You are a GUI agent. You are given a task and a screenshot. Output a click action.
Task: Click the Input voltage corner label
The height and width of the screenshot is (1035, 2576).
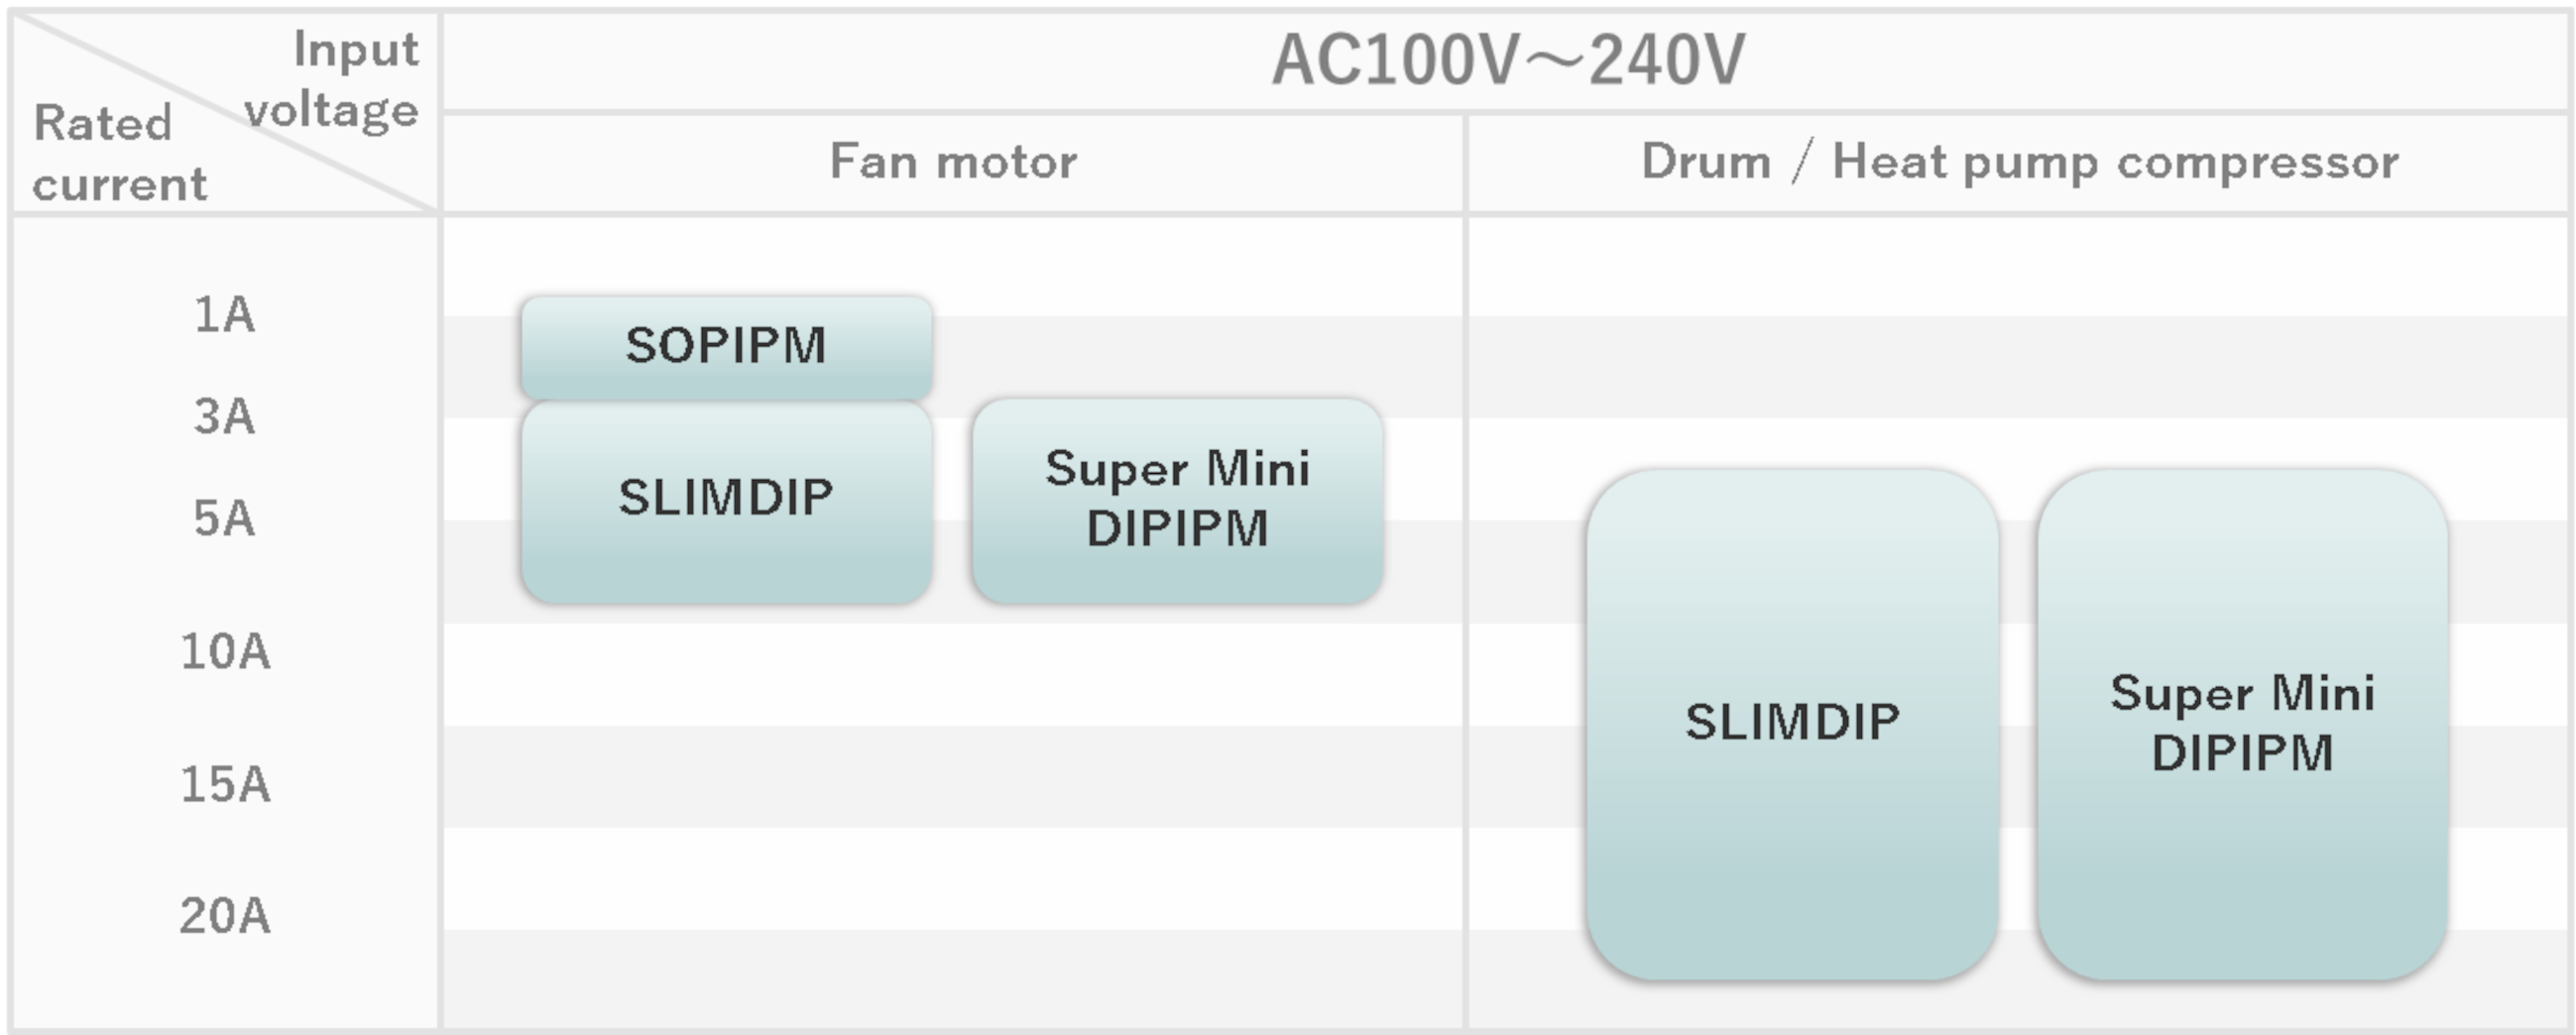[x=332, y=80]
